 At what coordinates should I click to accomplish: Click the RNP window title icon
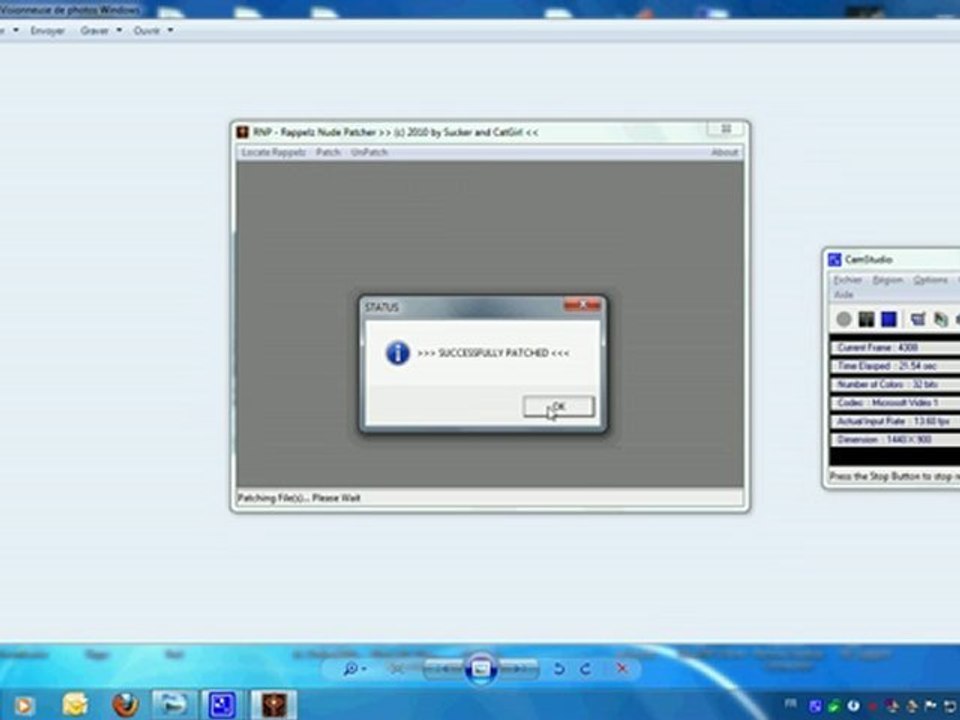click(243, 132)
